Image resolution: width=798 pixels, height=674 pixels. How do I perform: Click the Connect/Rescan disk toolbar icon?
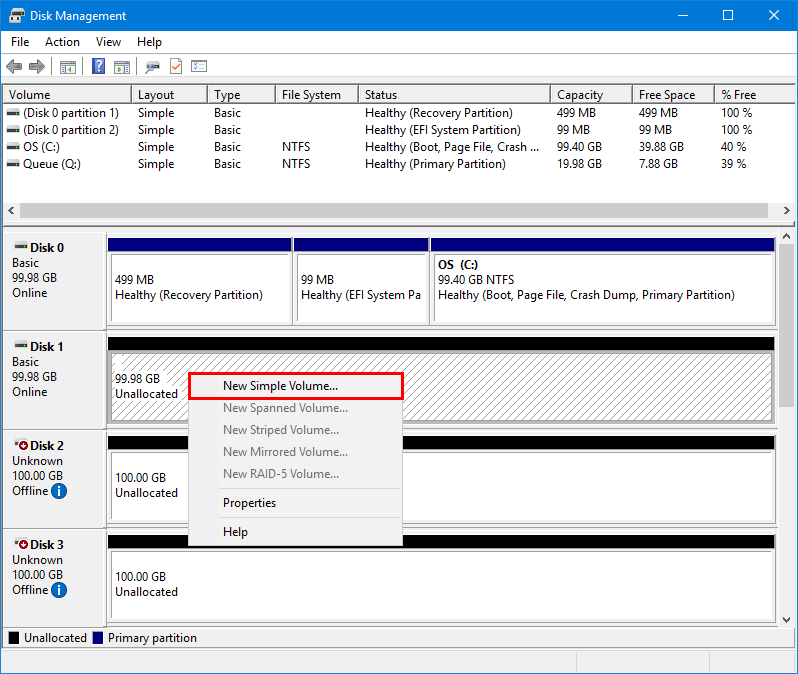point(152,67)
